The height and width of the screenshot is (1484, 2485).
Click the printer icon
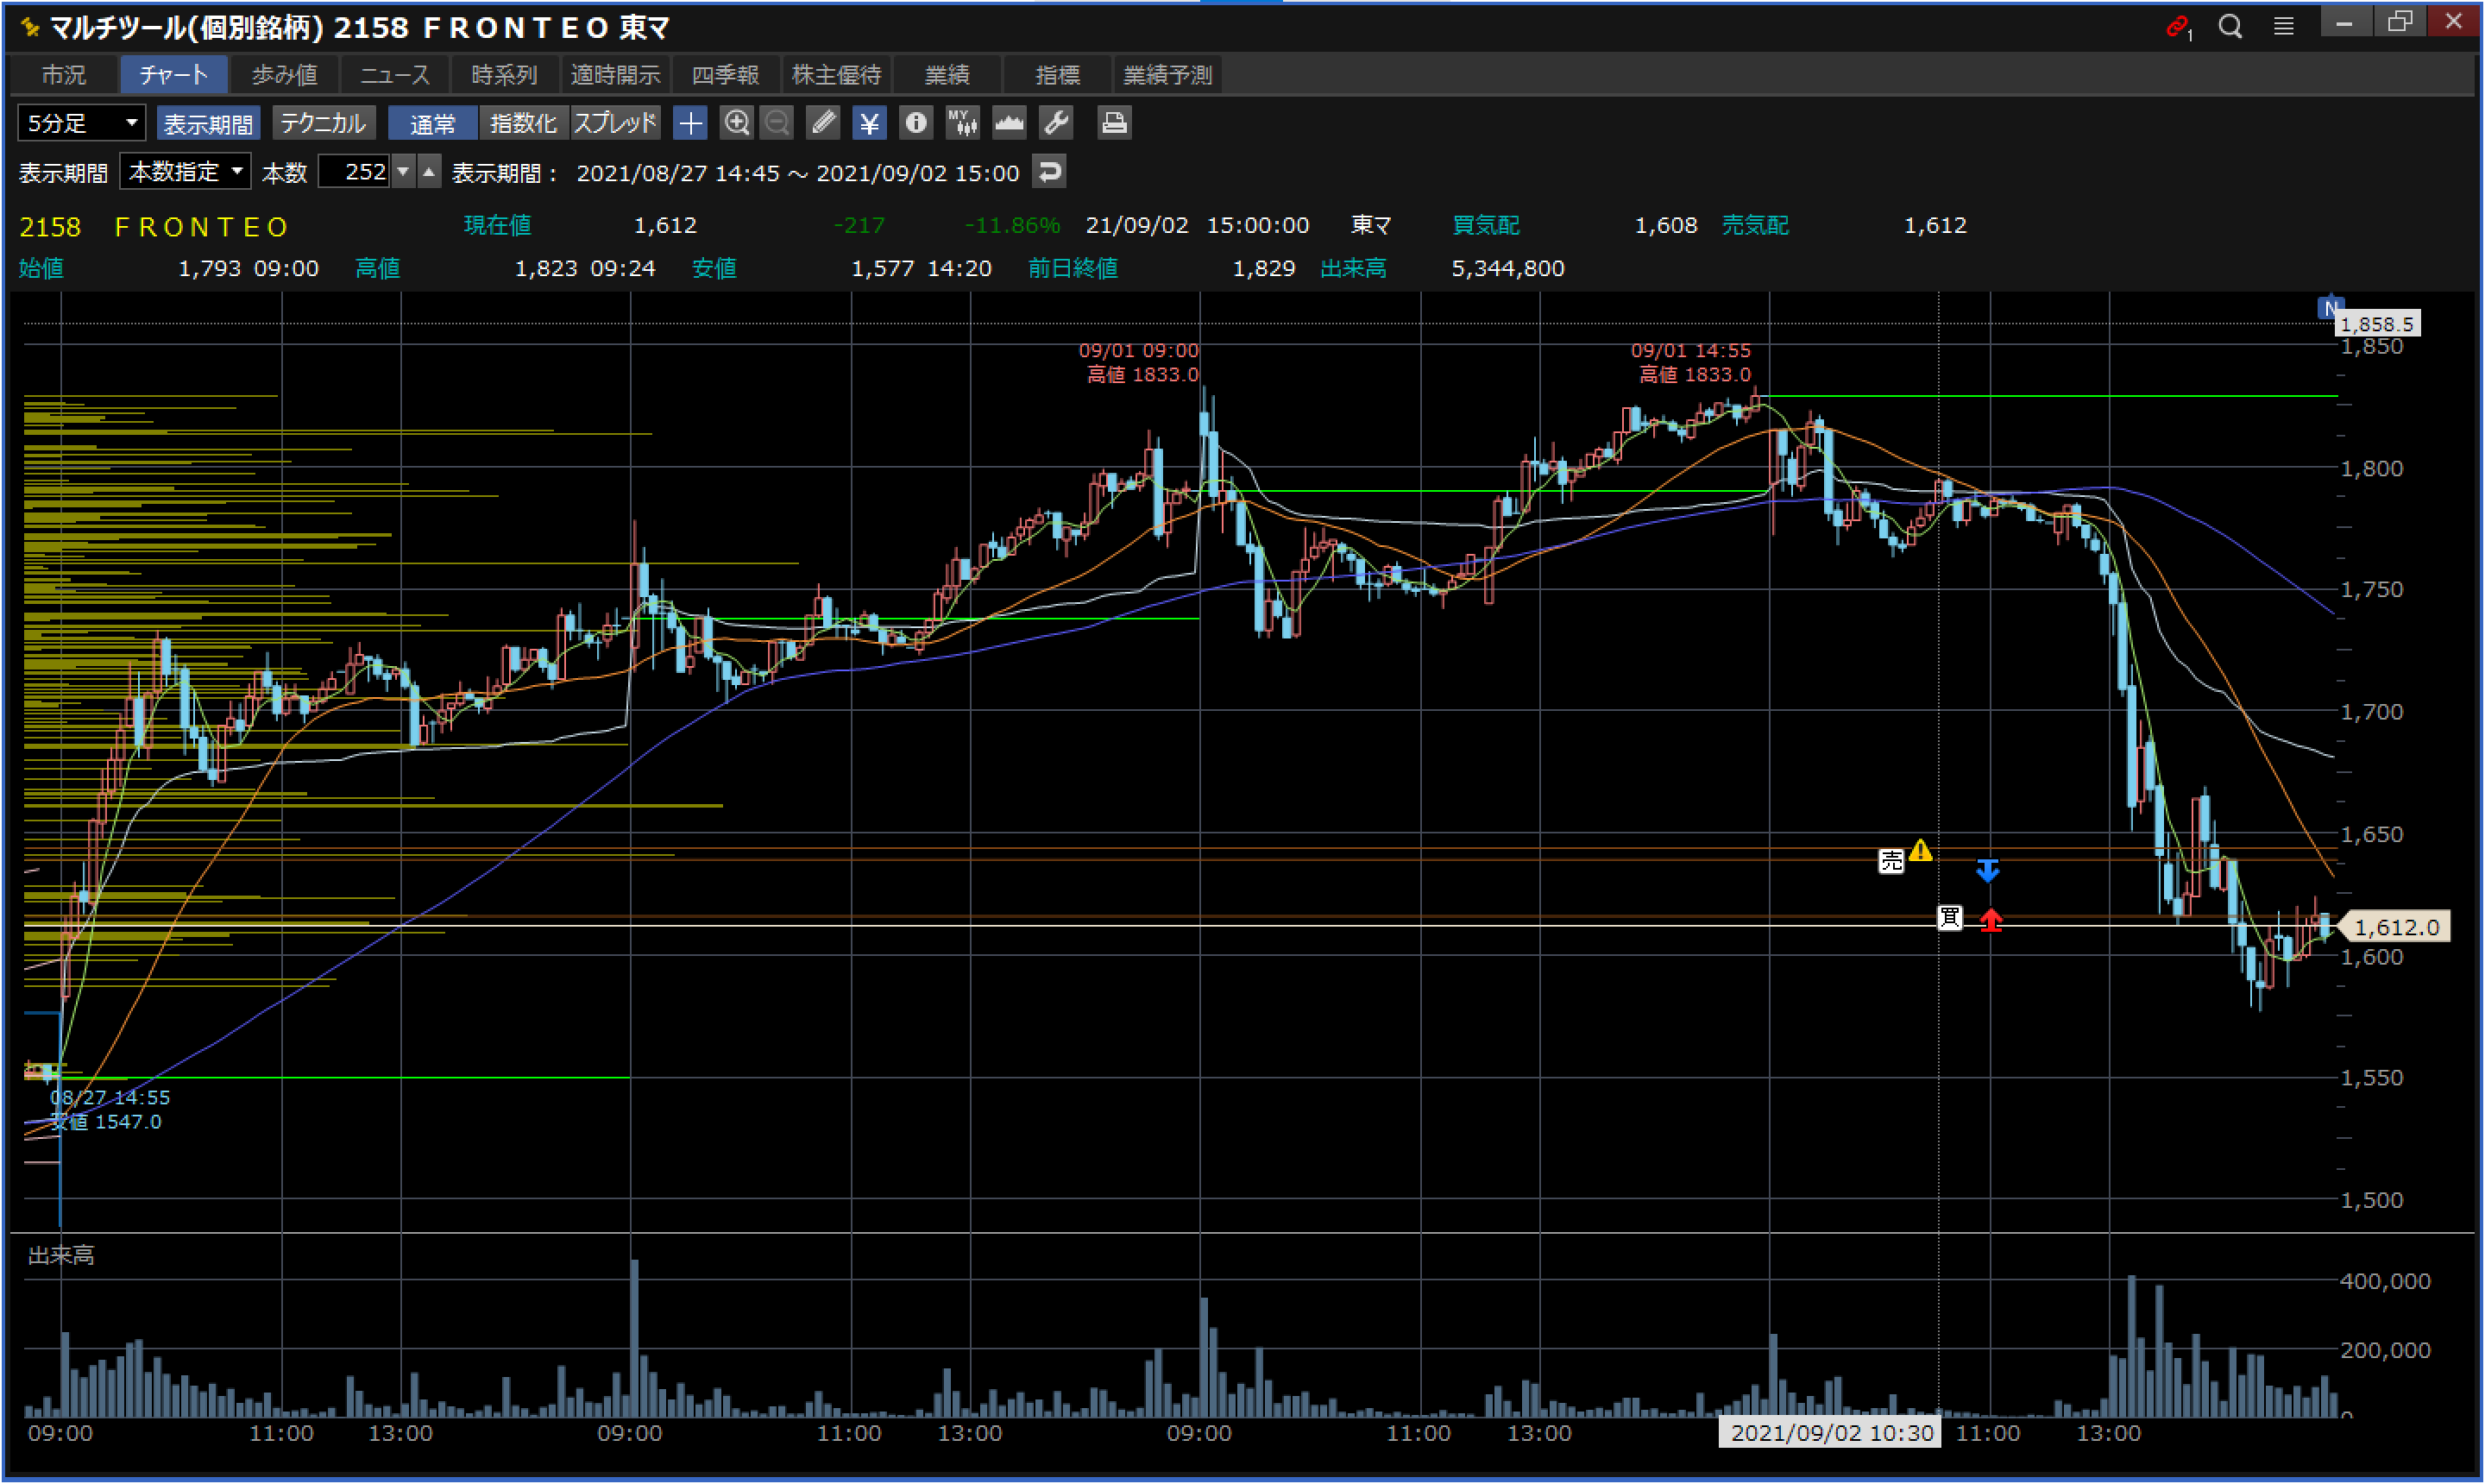(1113, 123)
